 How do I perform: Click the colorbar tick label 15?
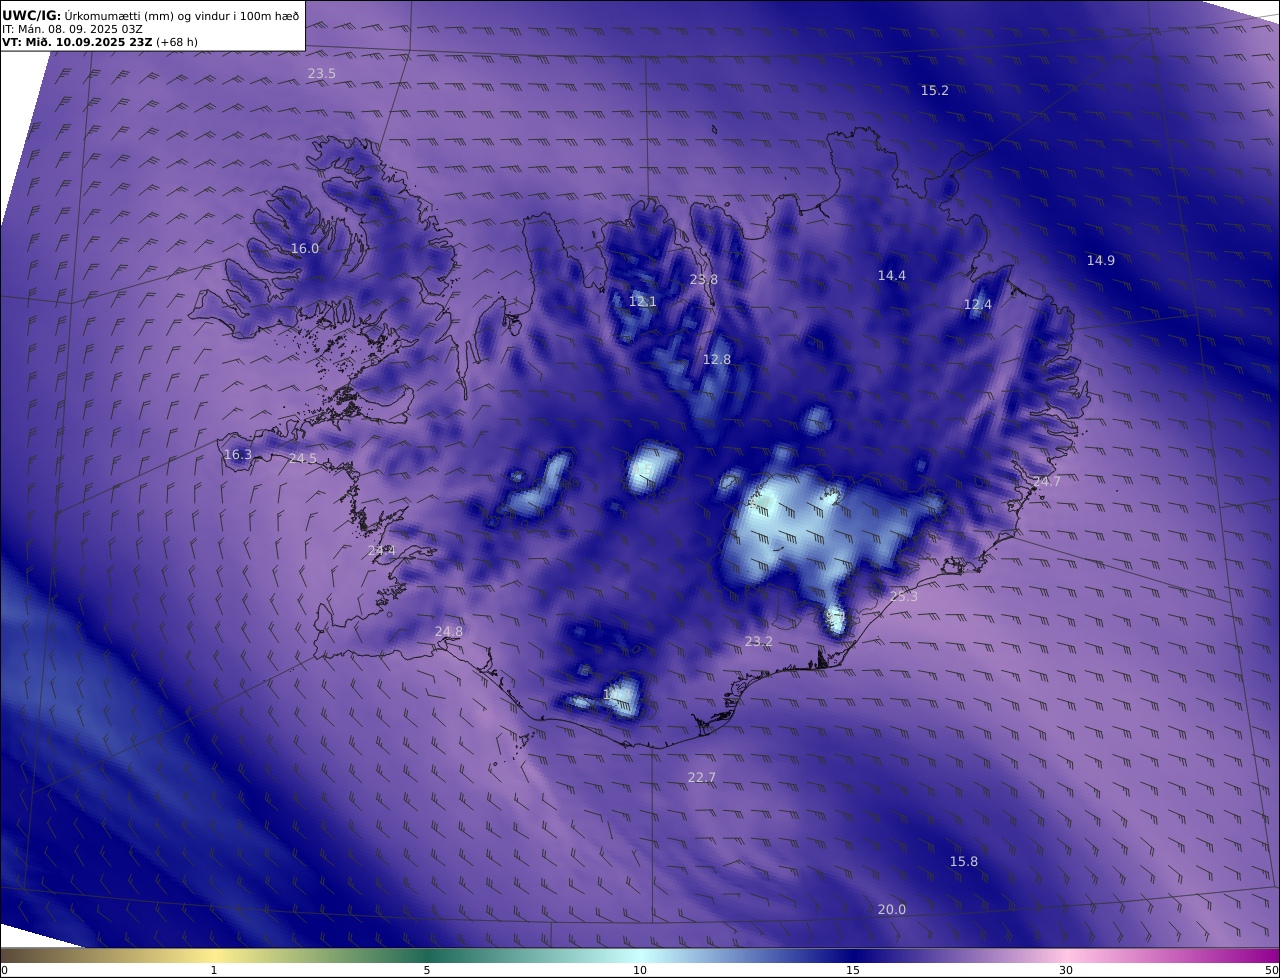pos(853,970)
